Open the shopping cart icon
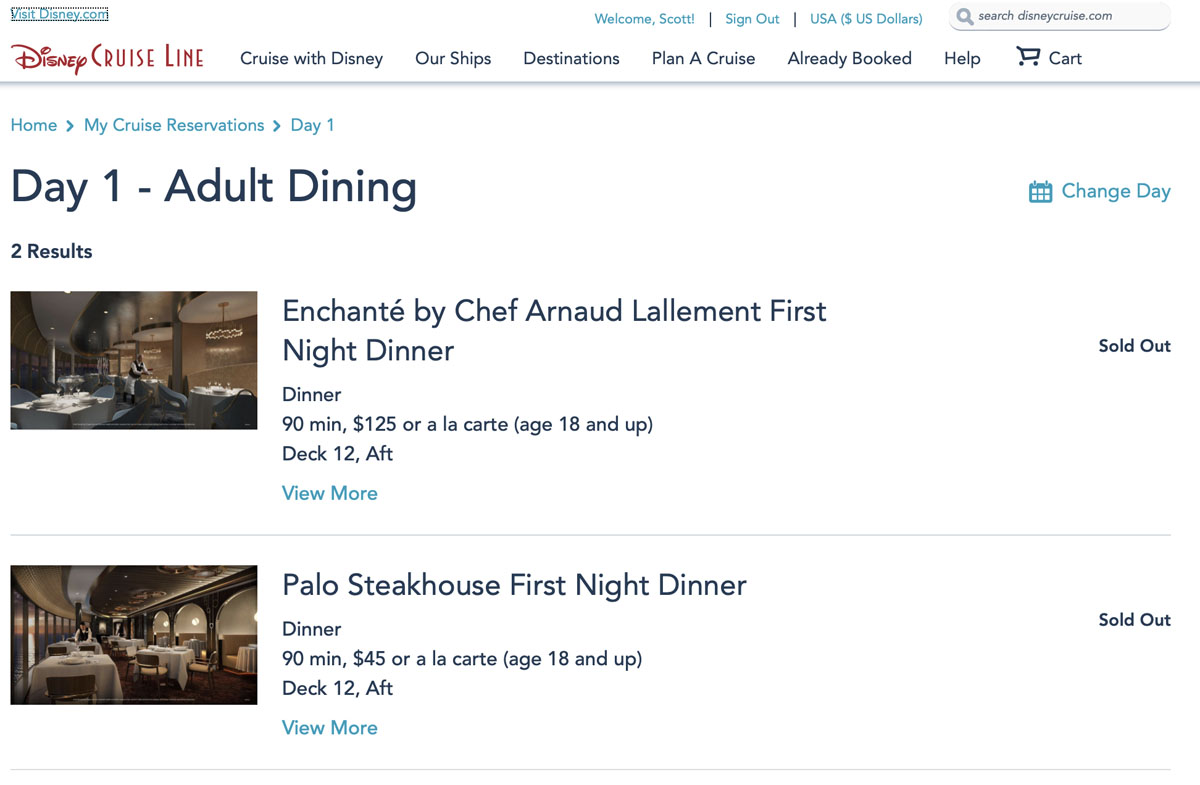This screenshot has height=785, width=1200. pyautogui.click(x=1028, y=57)
